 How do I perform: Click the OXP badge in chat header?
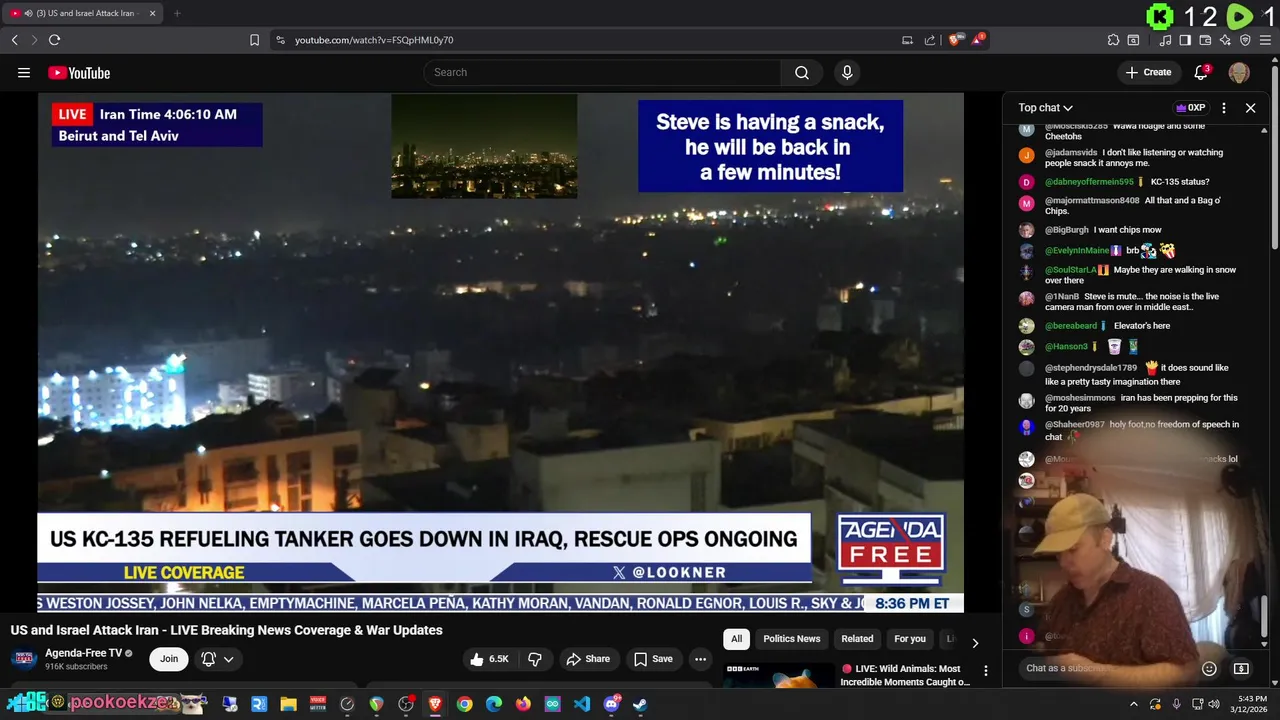coord(1190,108)
